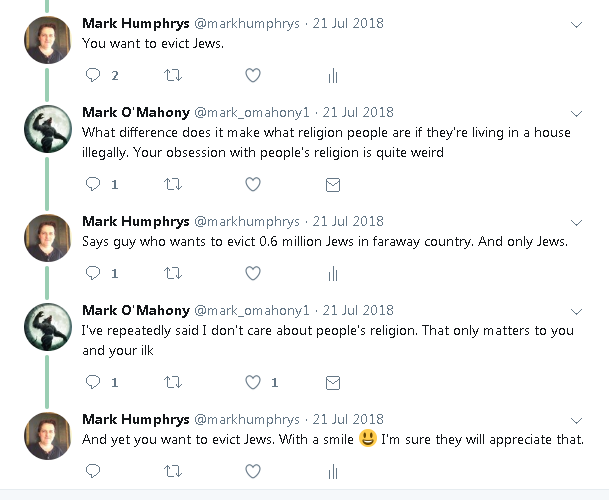Like the "You want to evict Jews." tweet
The width and height of the screenshot is (609, 502).
(253, 75)
